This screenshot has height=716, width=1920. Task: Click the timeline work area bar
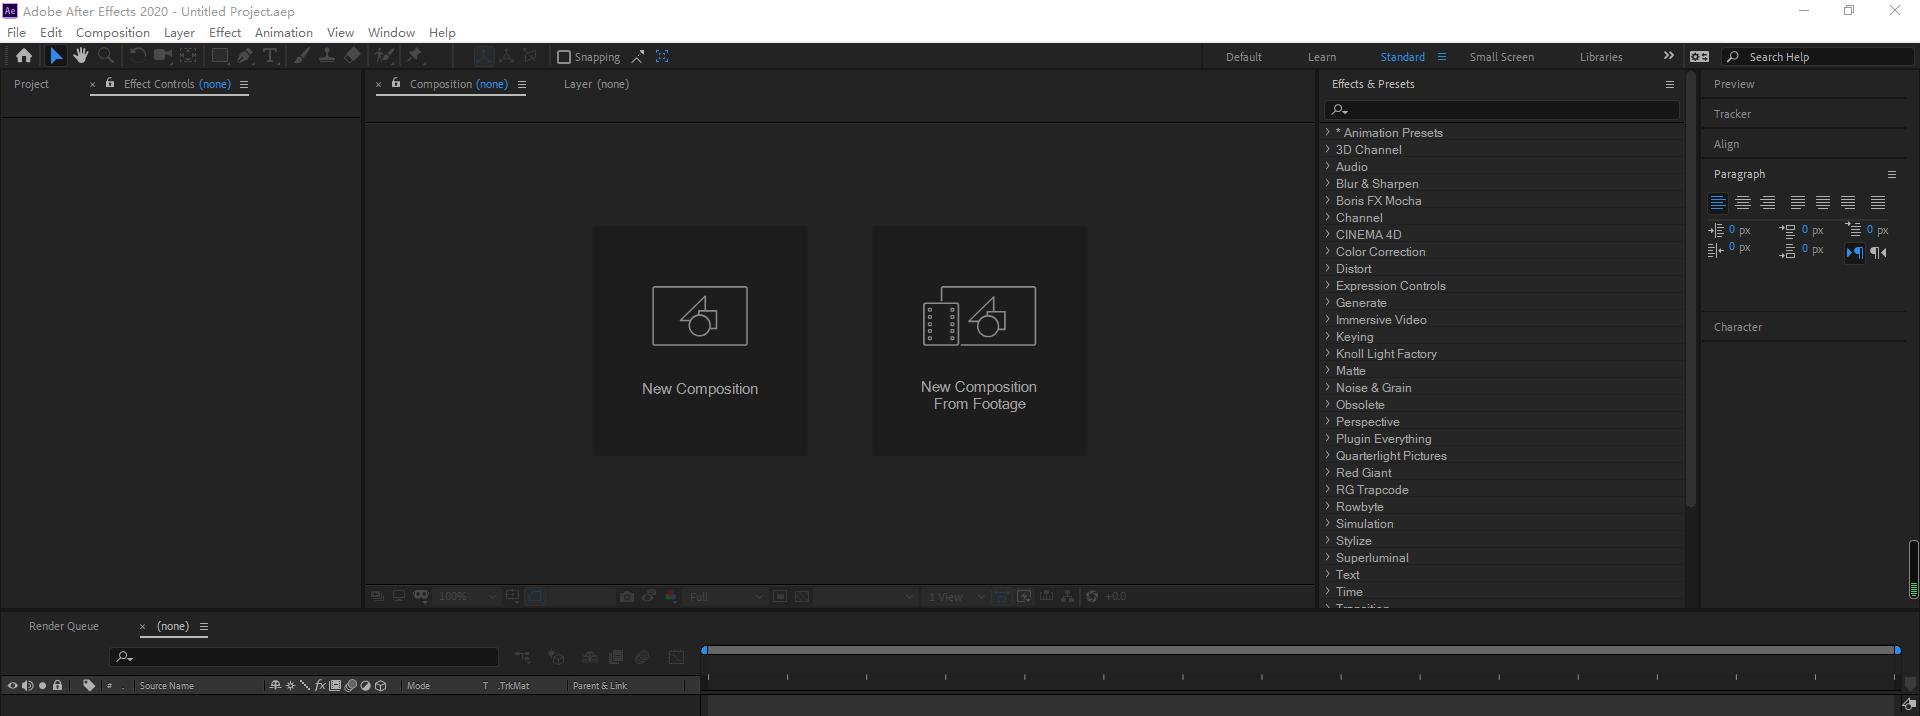click(1300, 650)
